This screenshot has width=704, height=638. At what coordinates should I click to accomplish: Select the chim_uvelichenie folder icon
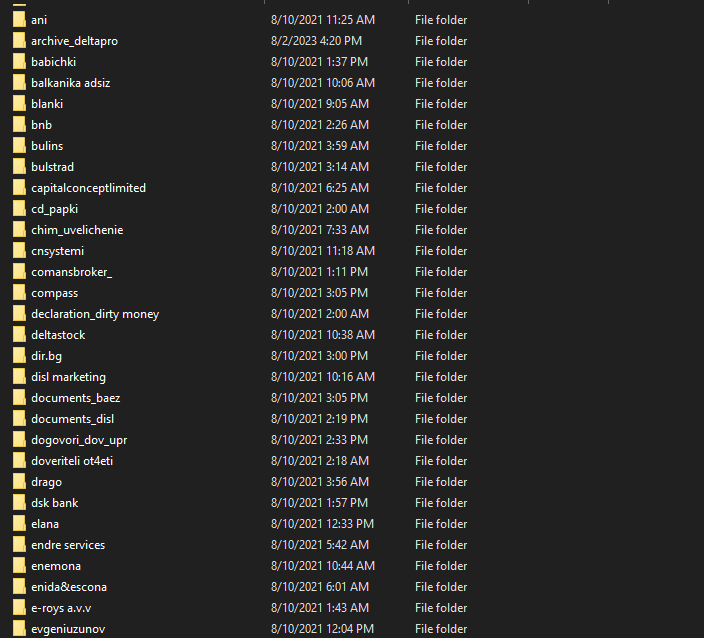(x=19, y=230)
